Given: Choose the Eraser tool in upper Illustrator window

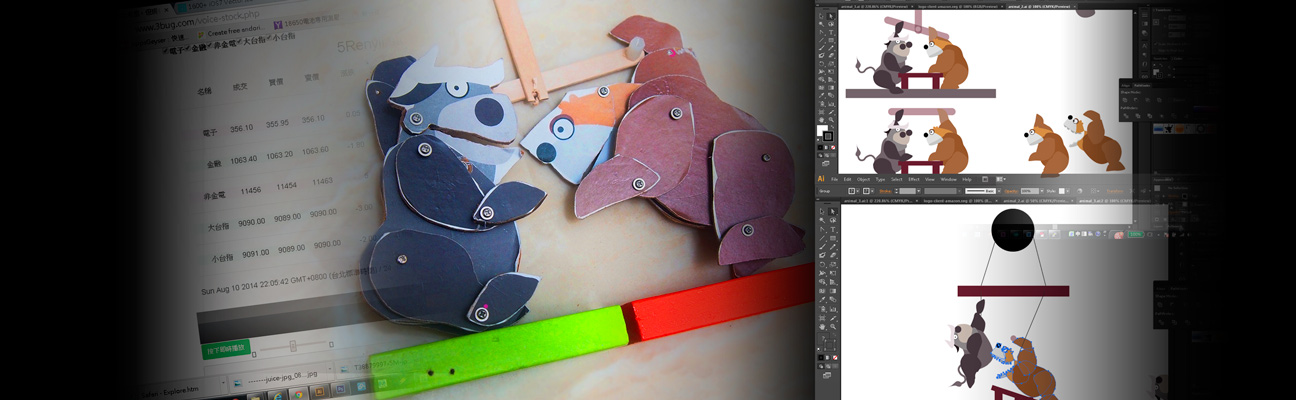Looking at the screenshot, I should click(x=831, y=56).
